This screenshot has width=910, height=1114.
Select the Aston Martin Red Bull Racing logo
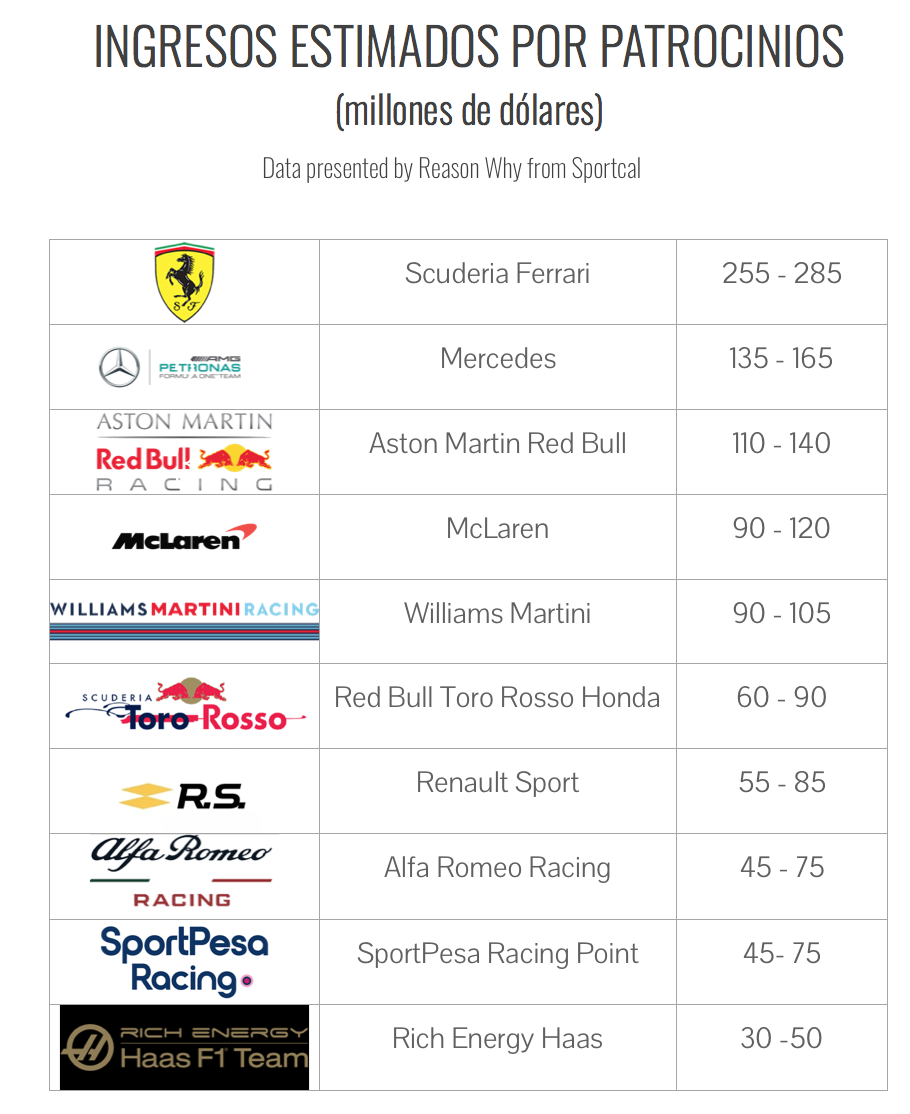pyautogui.click(x=185, y=452)
